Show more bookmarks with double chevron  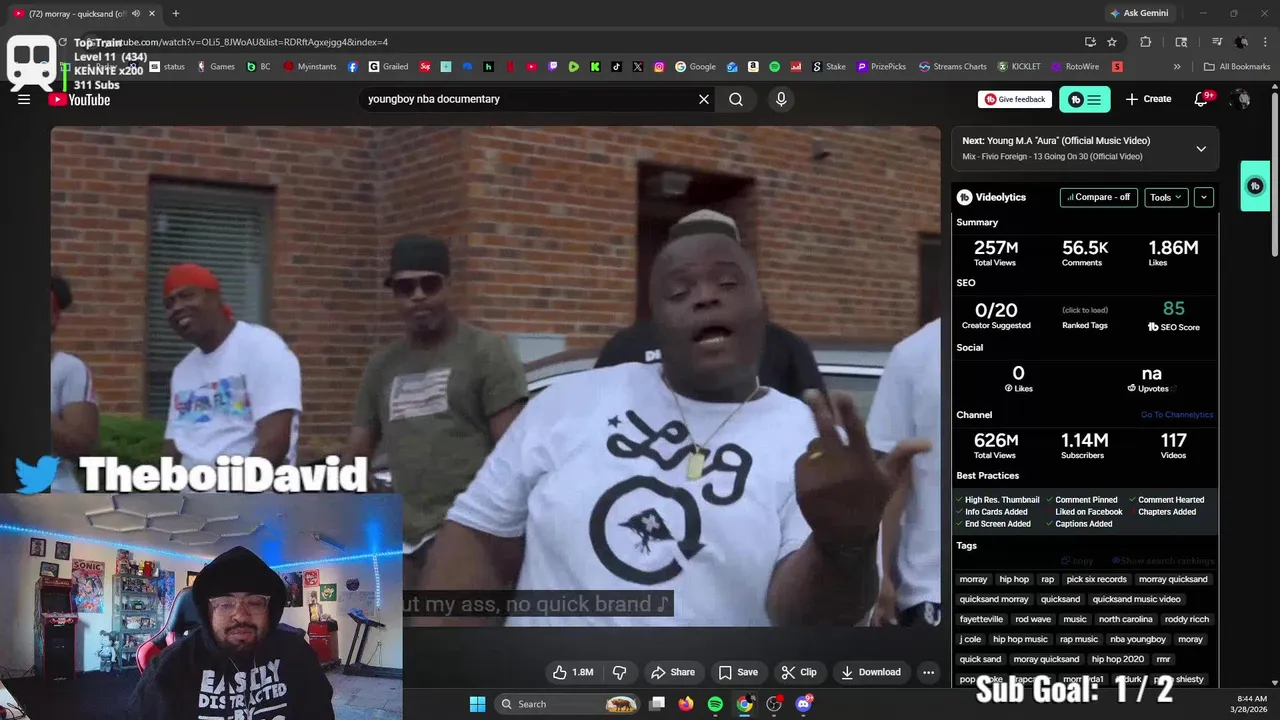(1177, 67)
